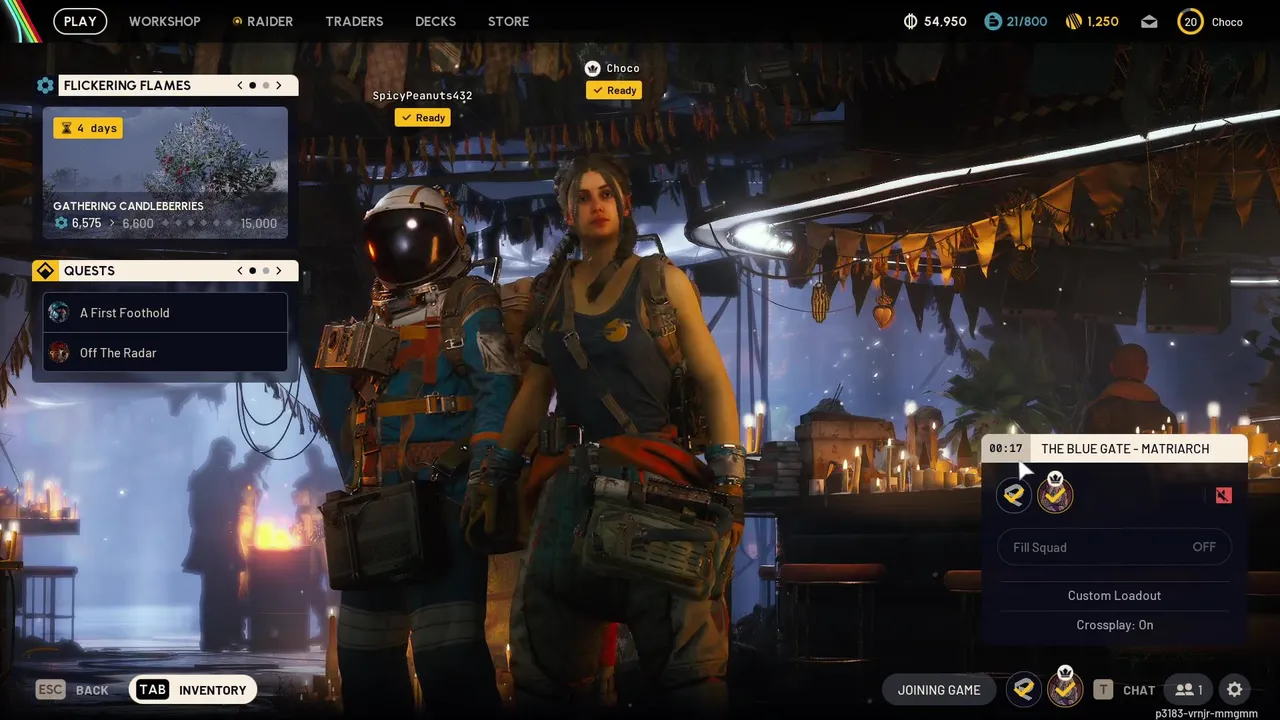Open Custom Loadout
This screenshot has height=720, width=1280.
point(1114,595)
